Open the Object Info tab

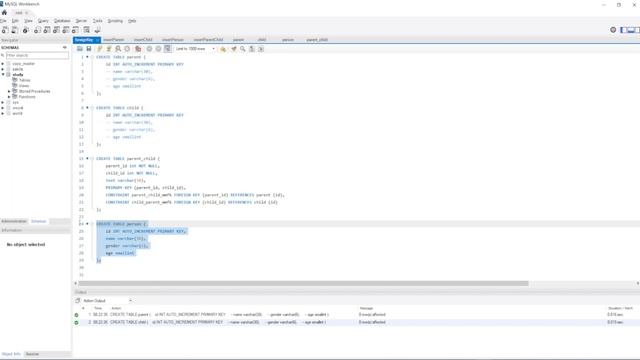click(11, 354)
